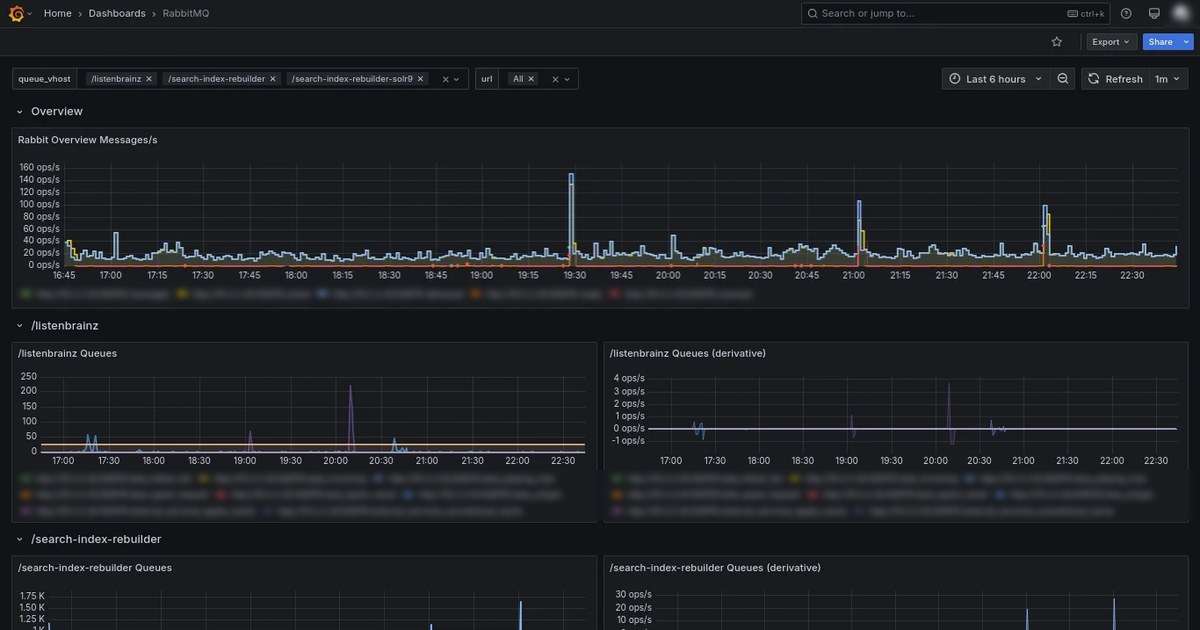Open /search-index-rebuilder Queues panel title
Viewport: 1200px width, 630px height.
[95, 568]
